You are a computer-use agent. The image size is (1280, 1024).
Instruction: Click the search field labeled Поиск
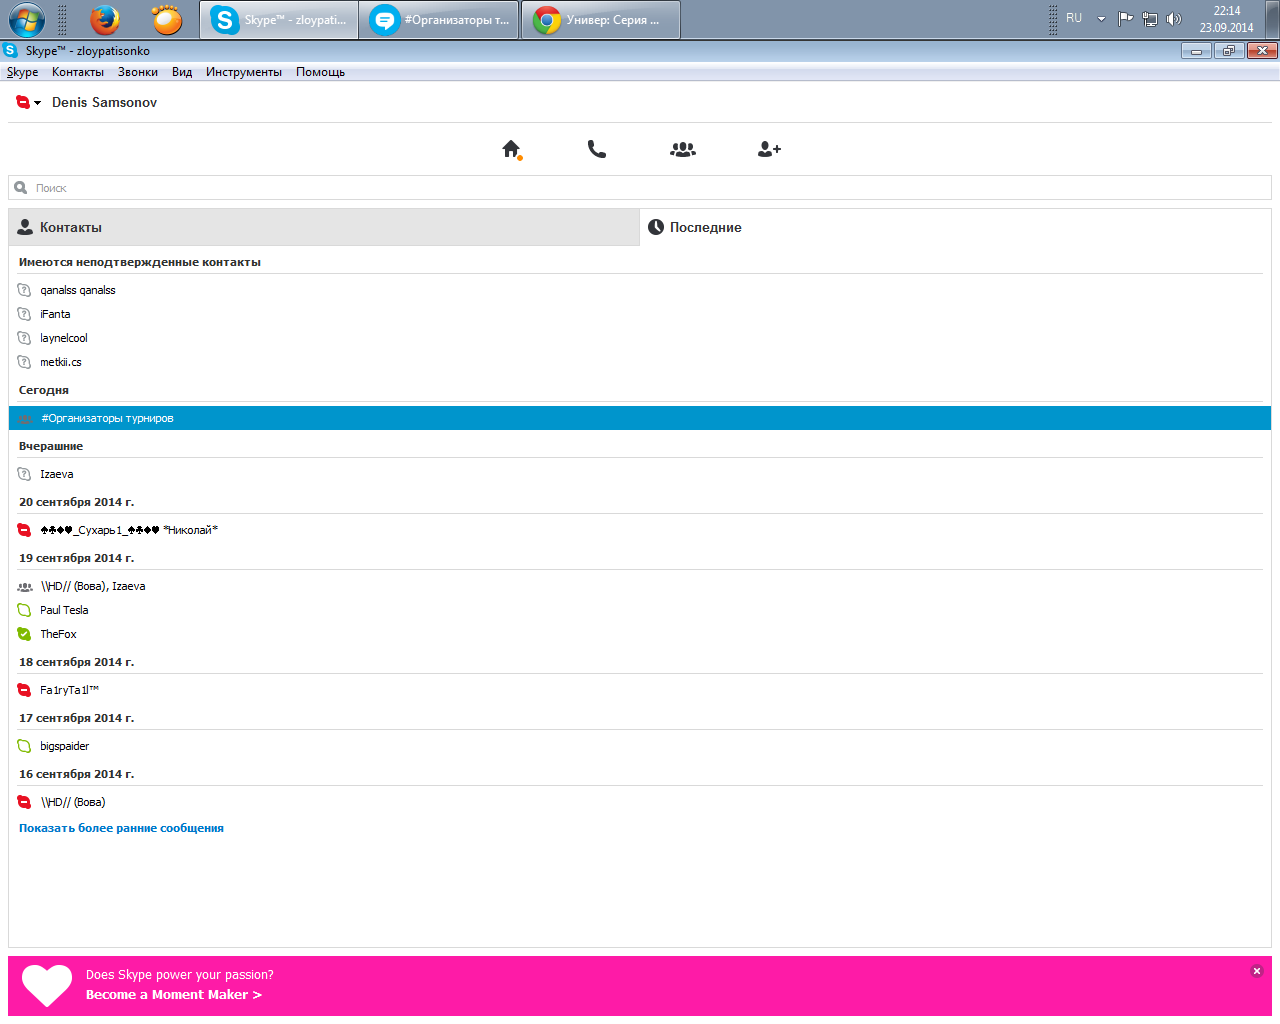pyautogui.click(x=640, y=188)
